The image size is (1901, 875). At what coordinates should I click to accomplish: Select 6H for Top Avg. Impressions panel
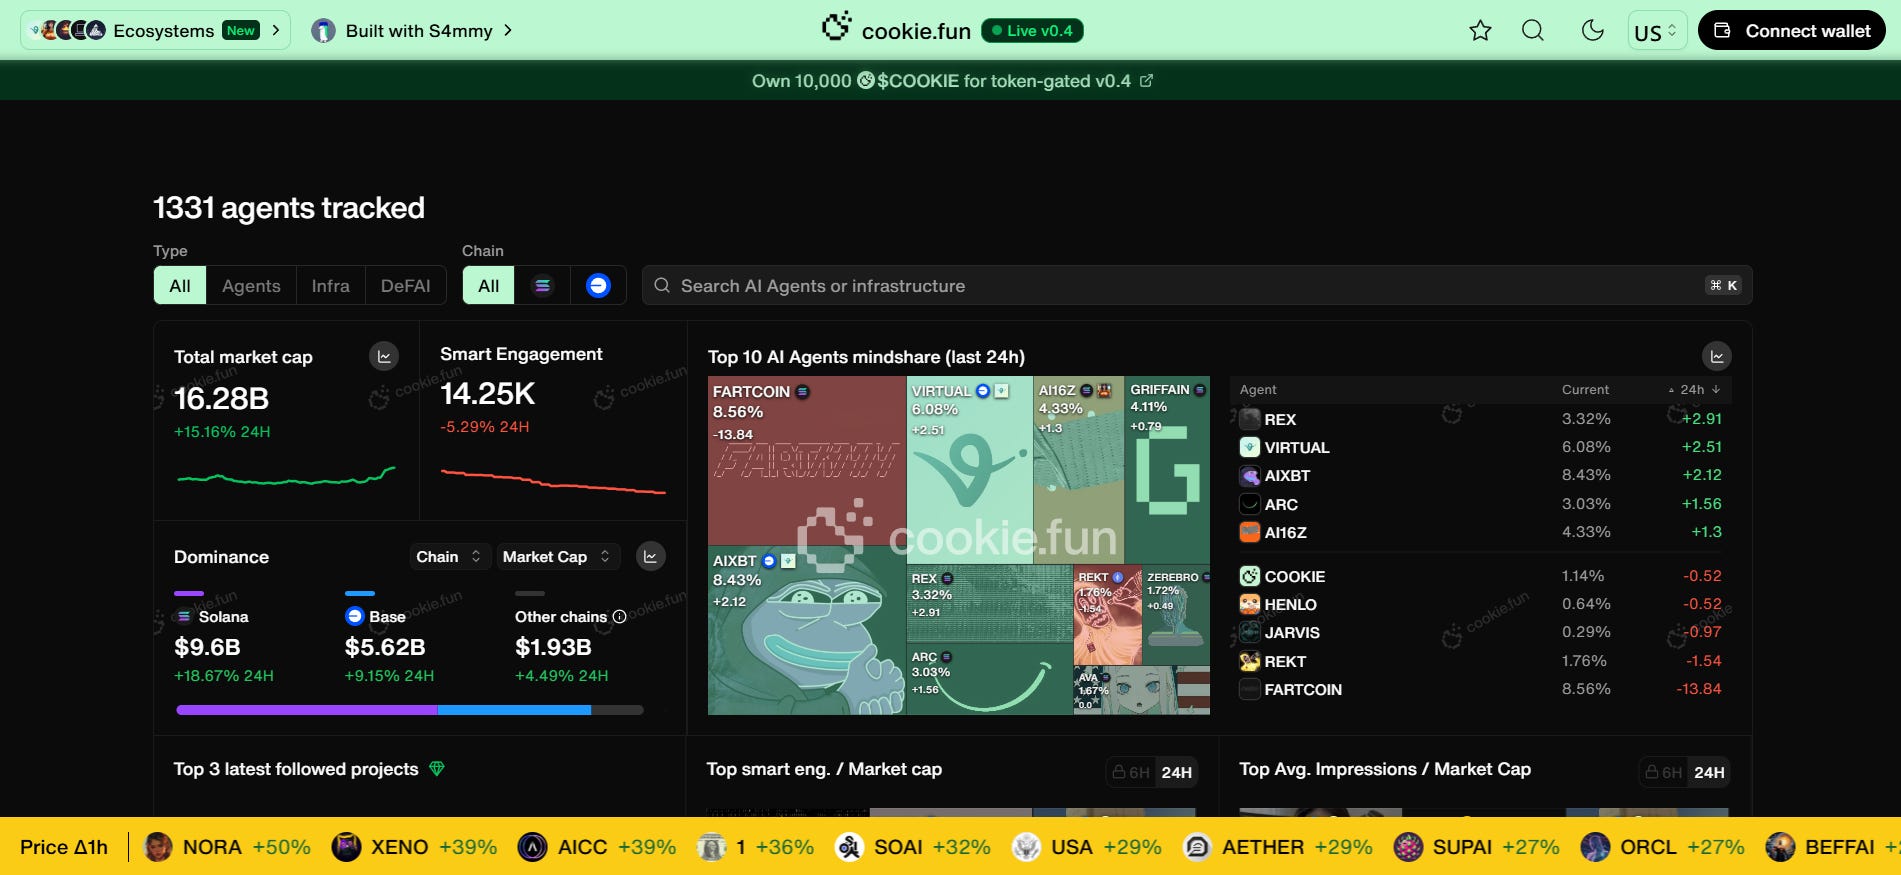click(1663, 772)
